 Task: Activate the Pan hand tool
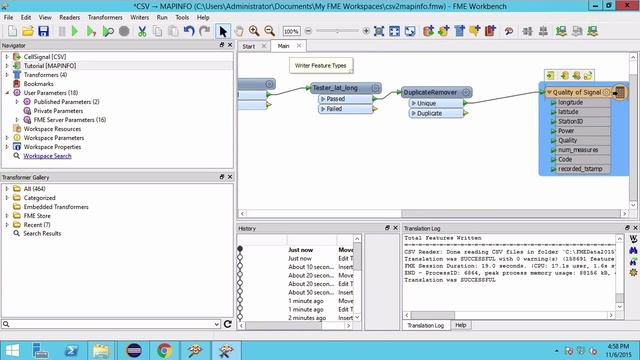tap(239, 31)
